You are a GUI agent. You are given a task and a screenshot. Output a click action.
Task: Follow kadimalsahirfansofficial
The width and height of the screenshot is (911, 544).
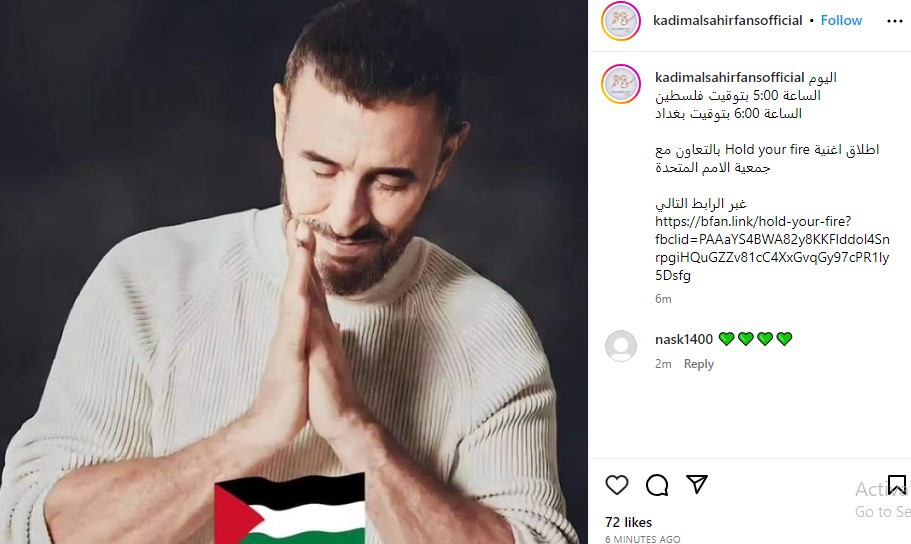[841, 20]
